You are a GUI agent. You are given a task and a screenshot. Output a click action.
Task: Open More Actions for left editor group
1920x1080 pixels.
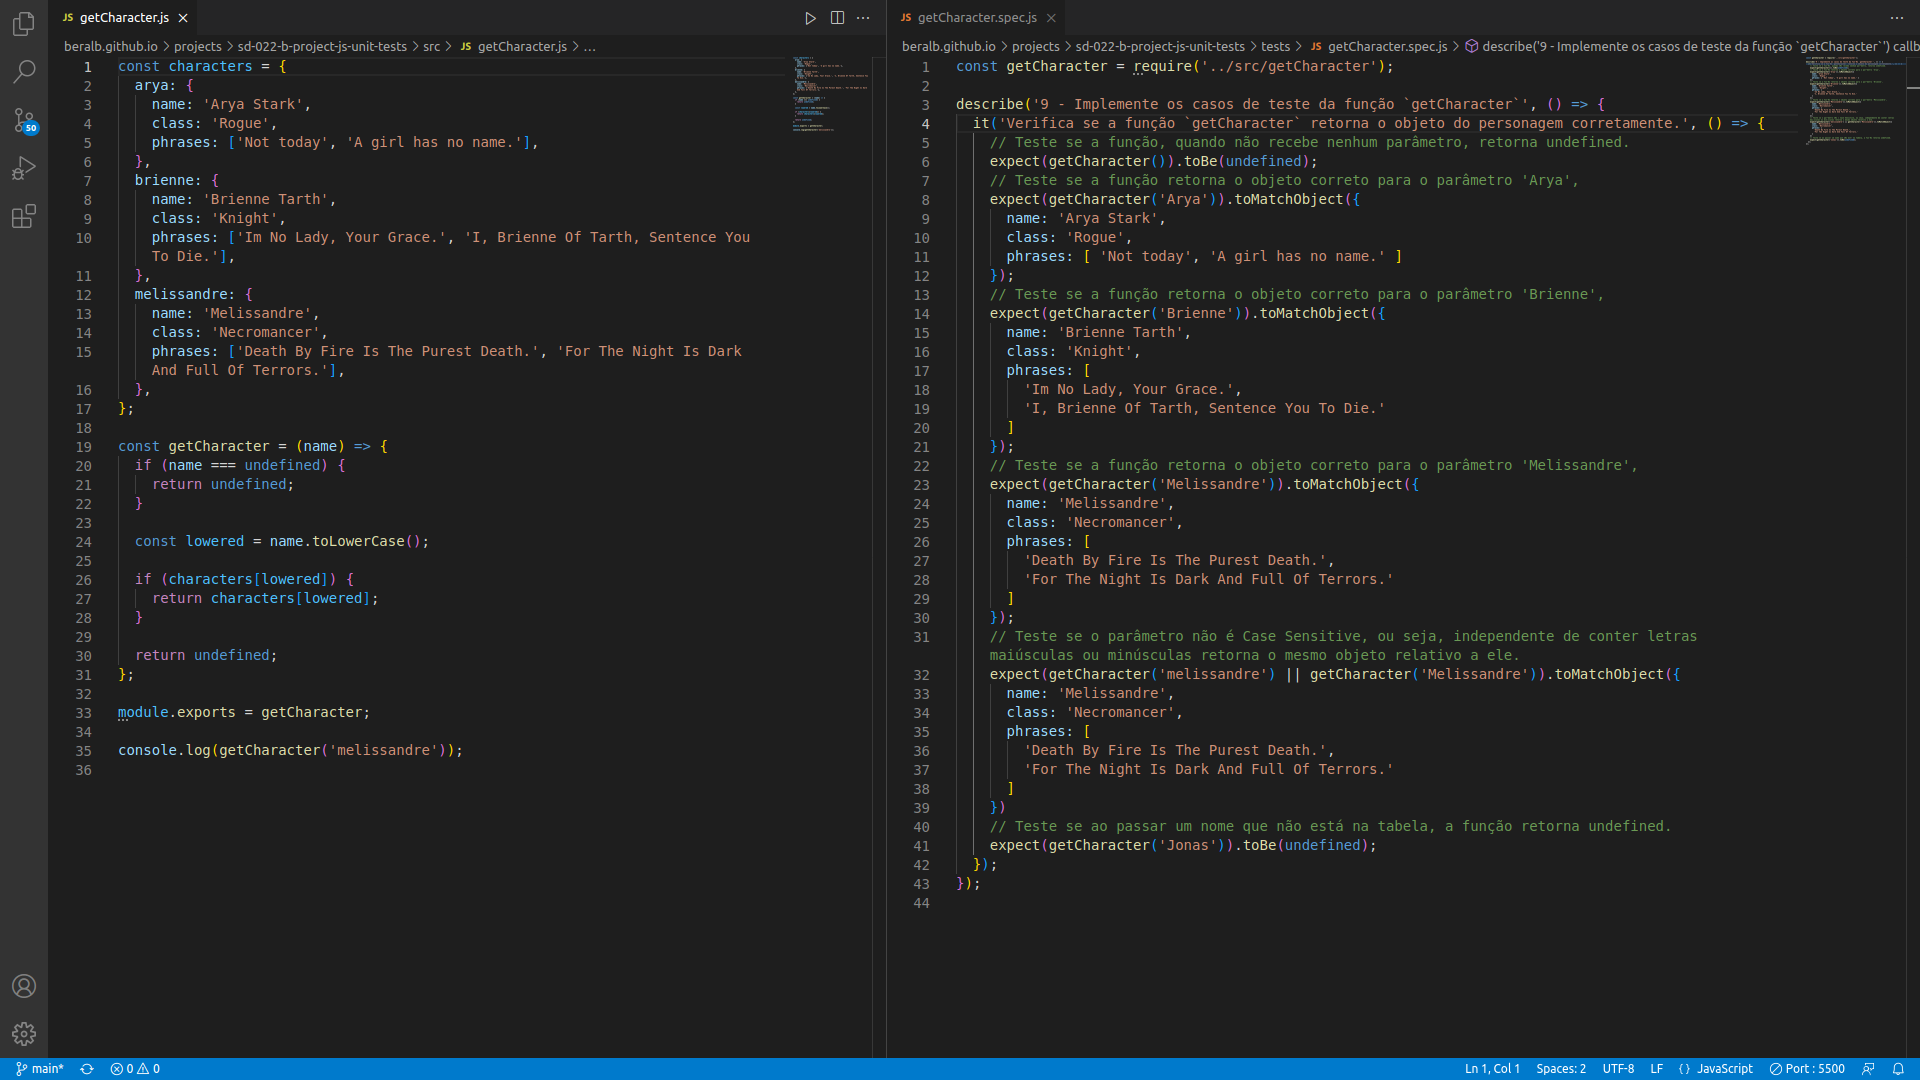(863, 18)
